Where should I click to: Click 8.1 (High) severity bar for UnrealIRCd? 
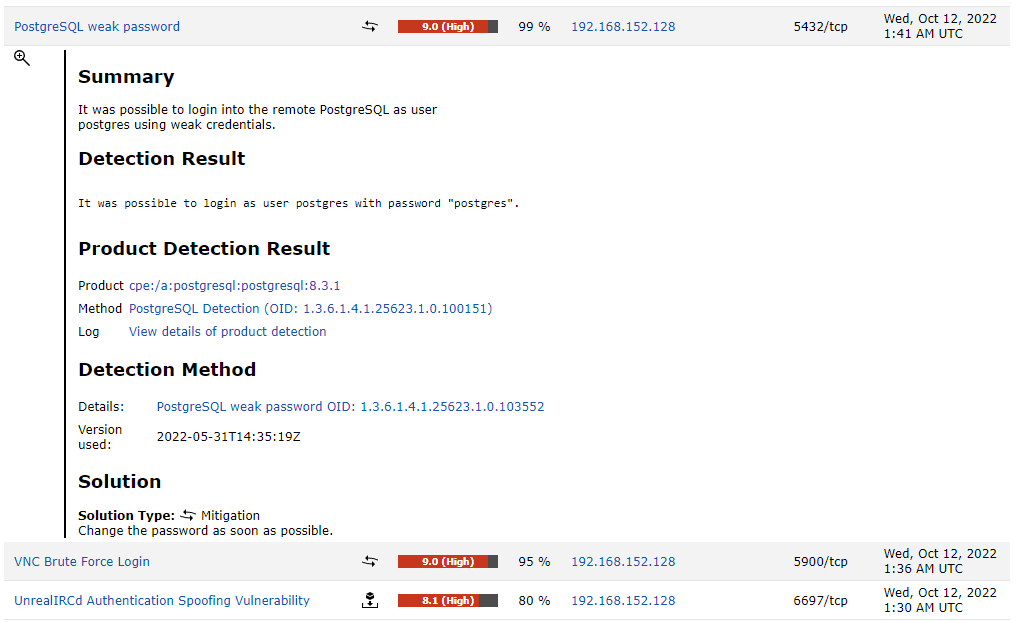[448, 601]
